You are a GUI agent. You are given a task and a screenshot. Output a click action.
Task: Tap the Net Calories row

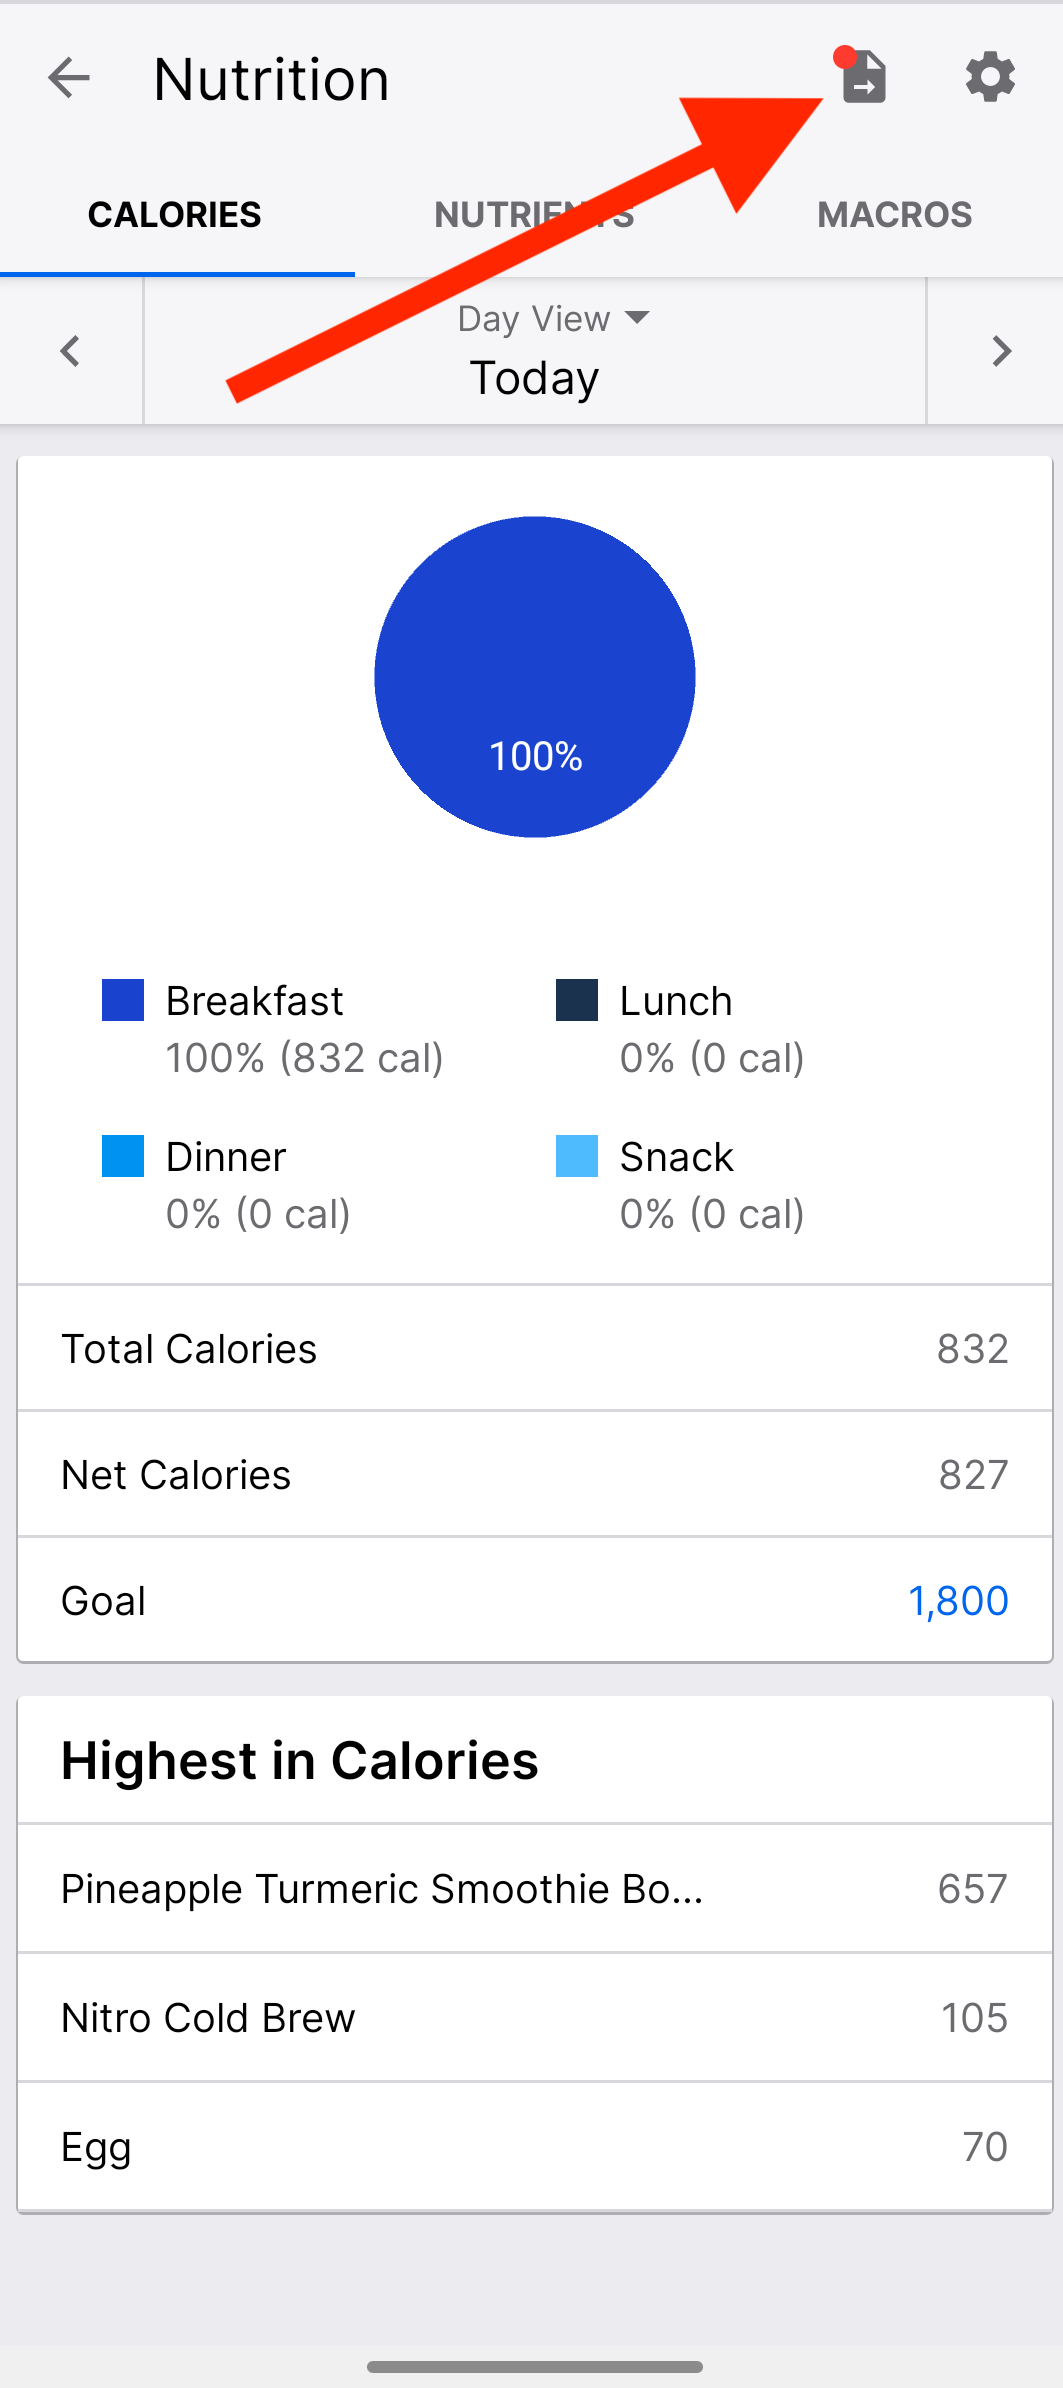pyautogui.click(x=535, y=1475)
